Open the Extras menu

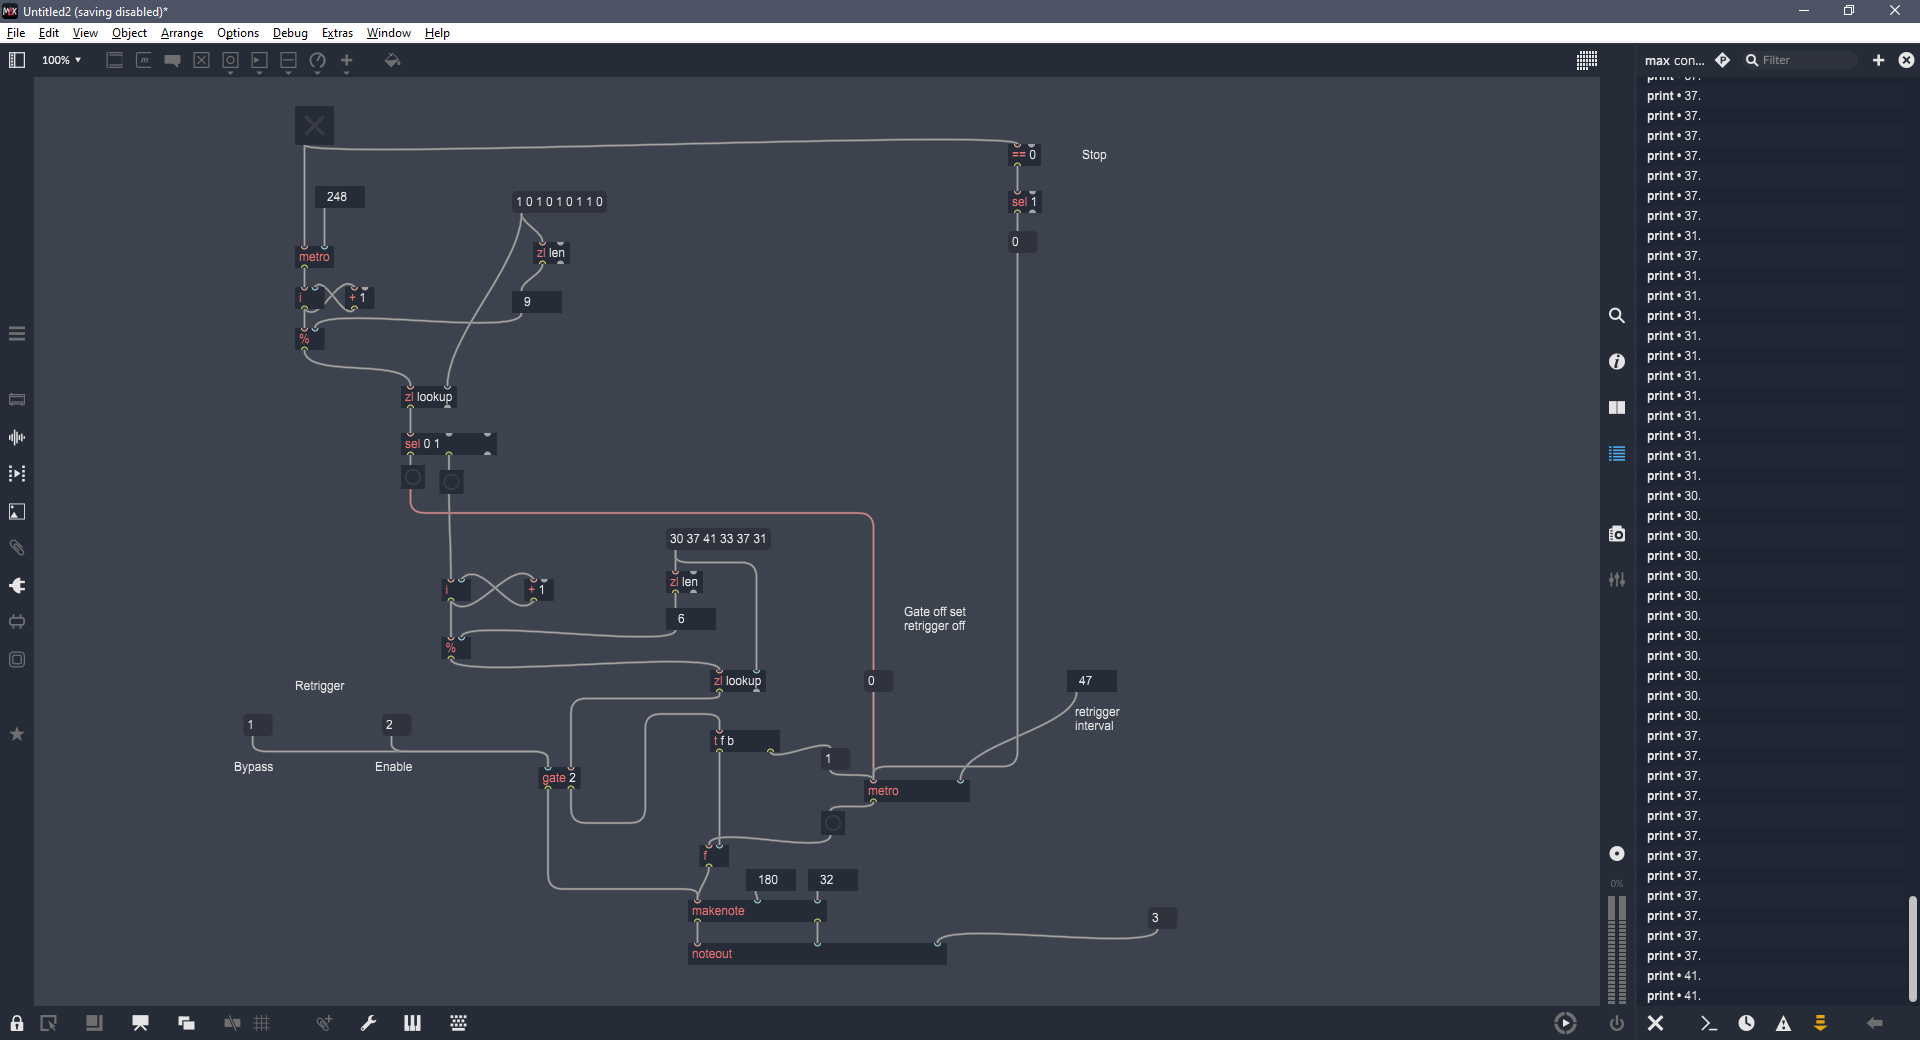(337, 33)
